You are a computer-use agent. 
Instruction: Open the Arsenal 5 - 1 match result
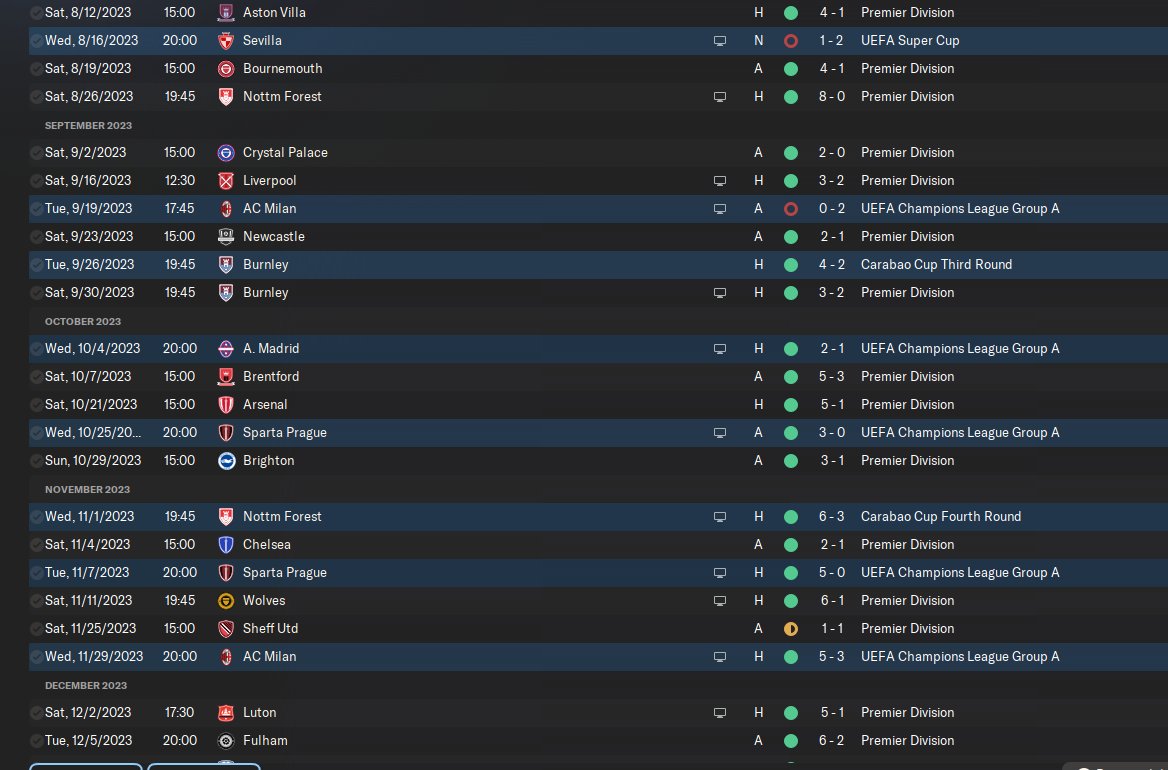tap(832, 404)
